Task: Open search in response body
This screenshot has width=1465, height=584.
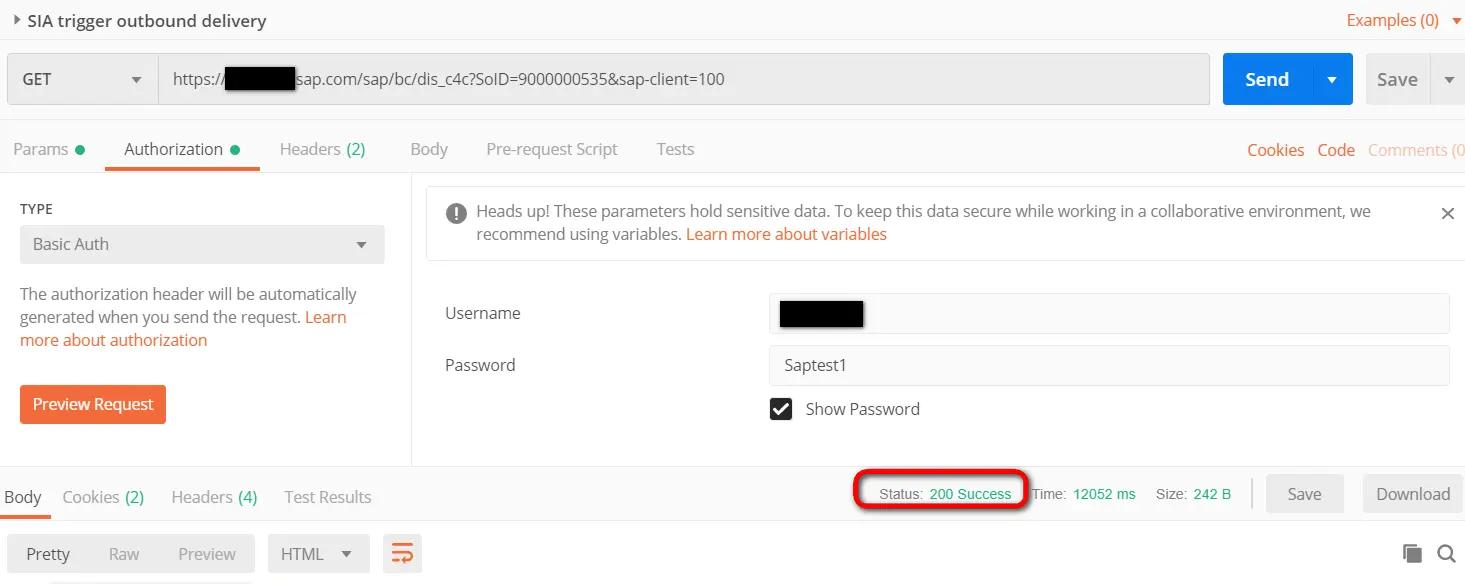Action: (x=1446, y=554)
